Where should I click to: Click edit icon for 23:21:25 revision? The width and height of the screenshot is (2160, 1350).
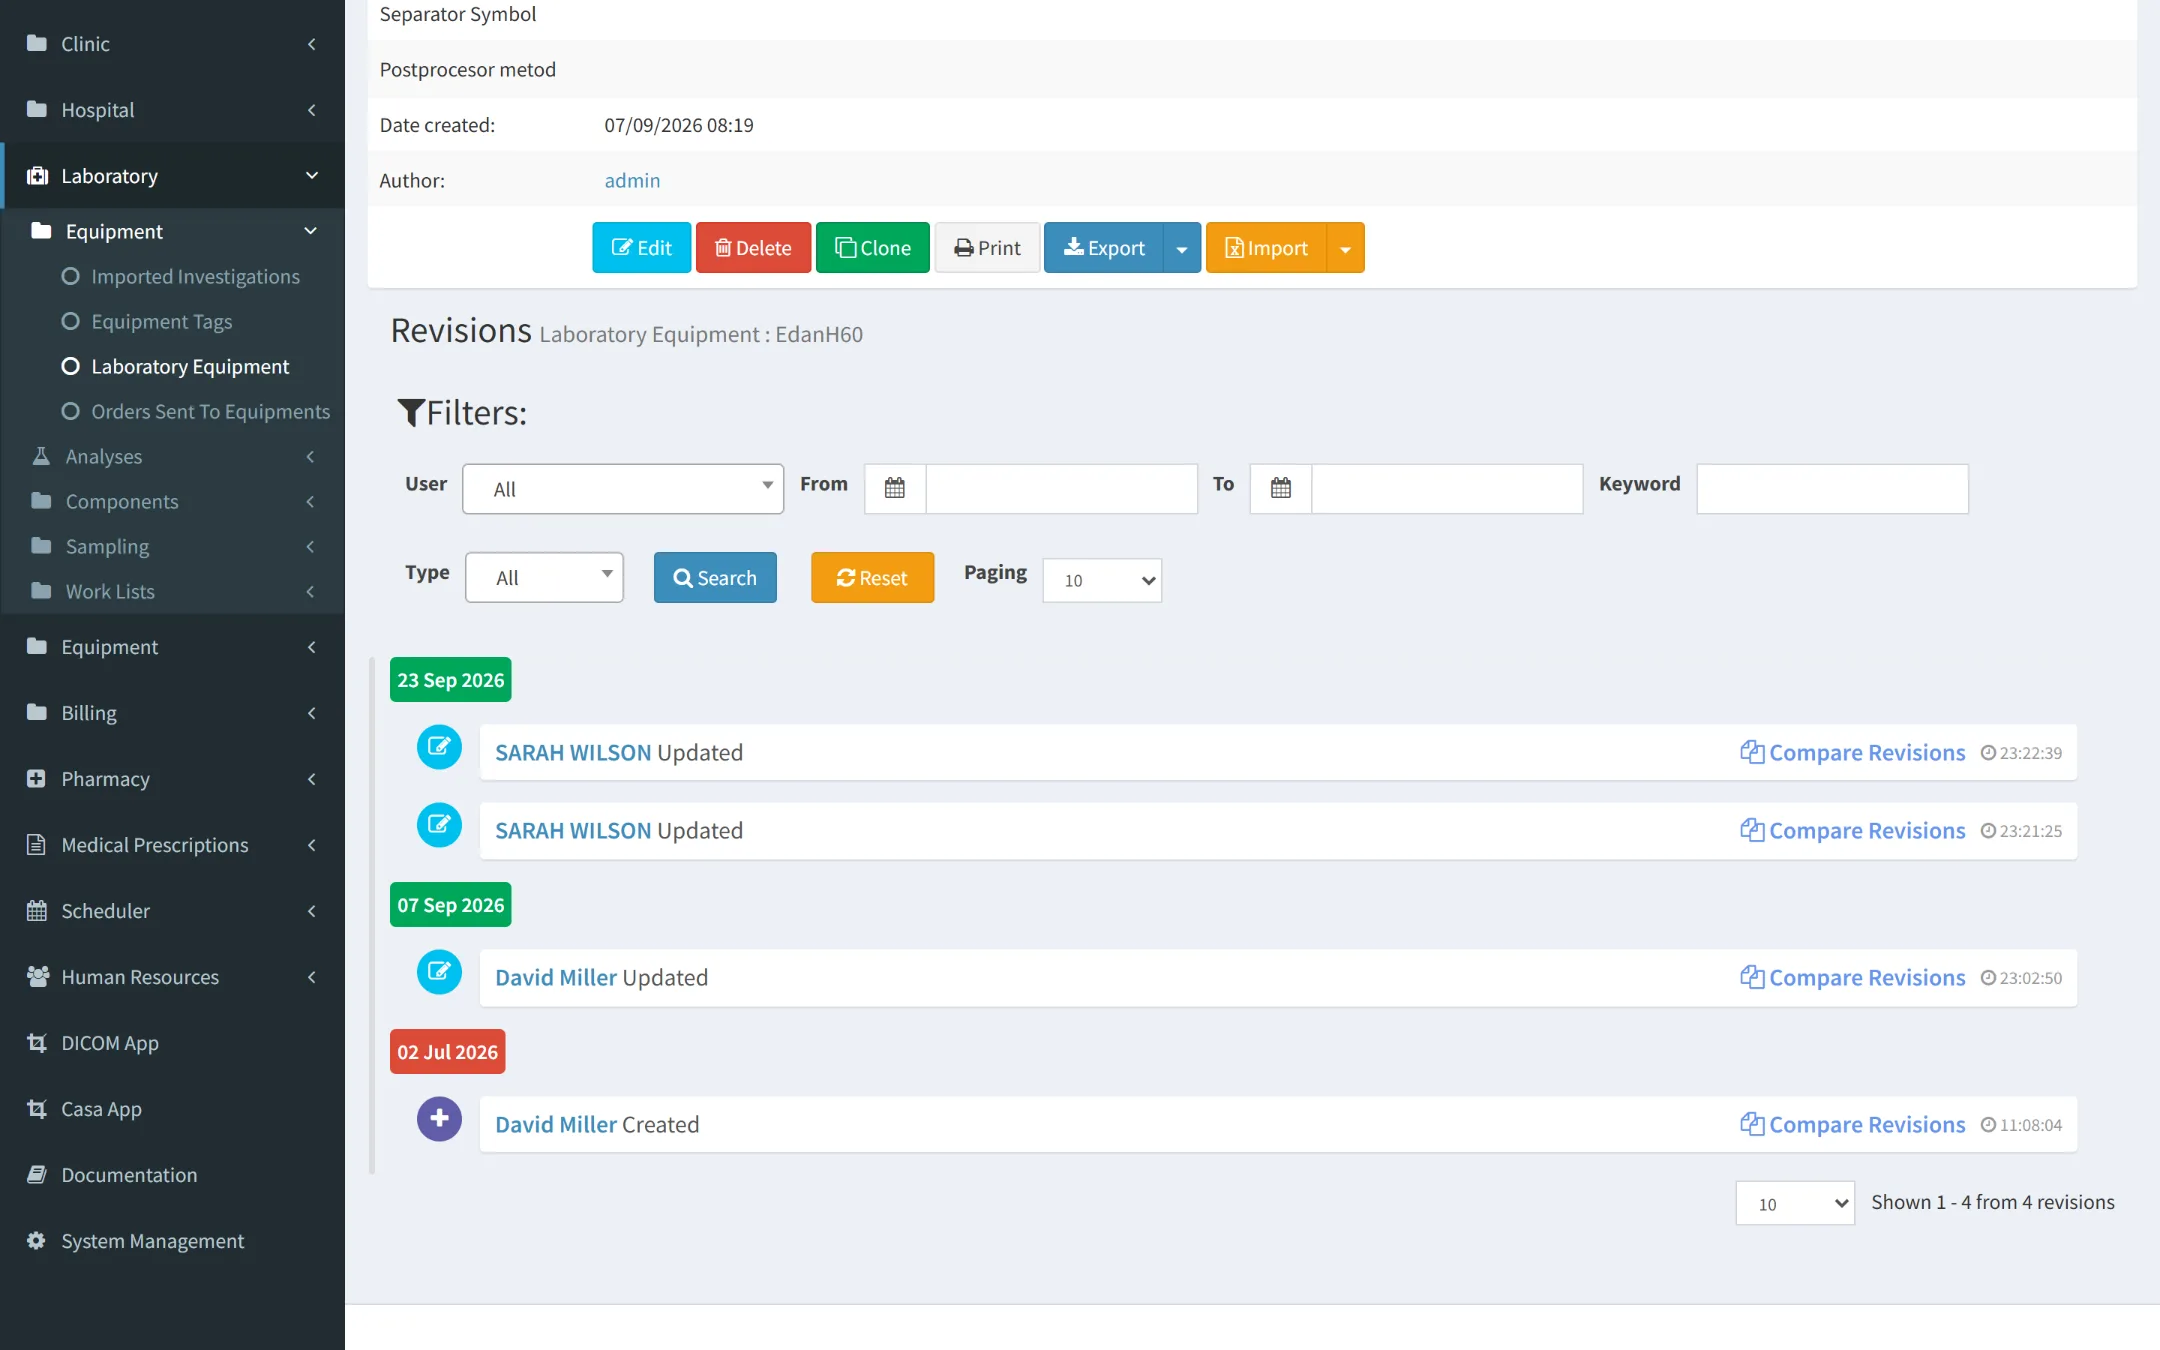tap(439, 825)
